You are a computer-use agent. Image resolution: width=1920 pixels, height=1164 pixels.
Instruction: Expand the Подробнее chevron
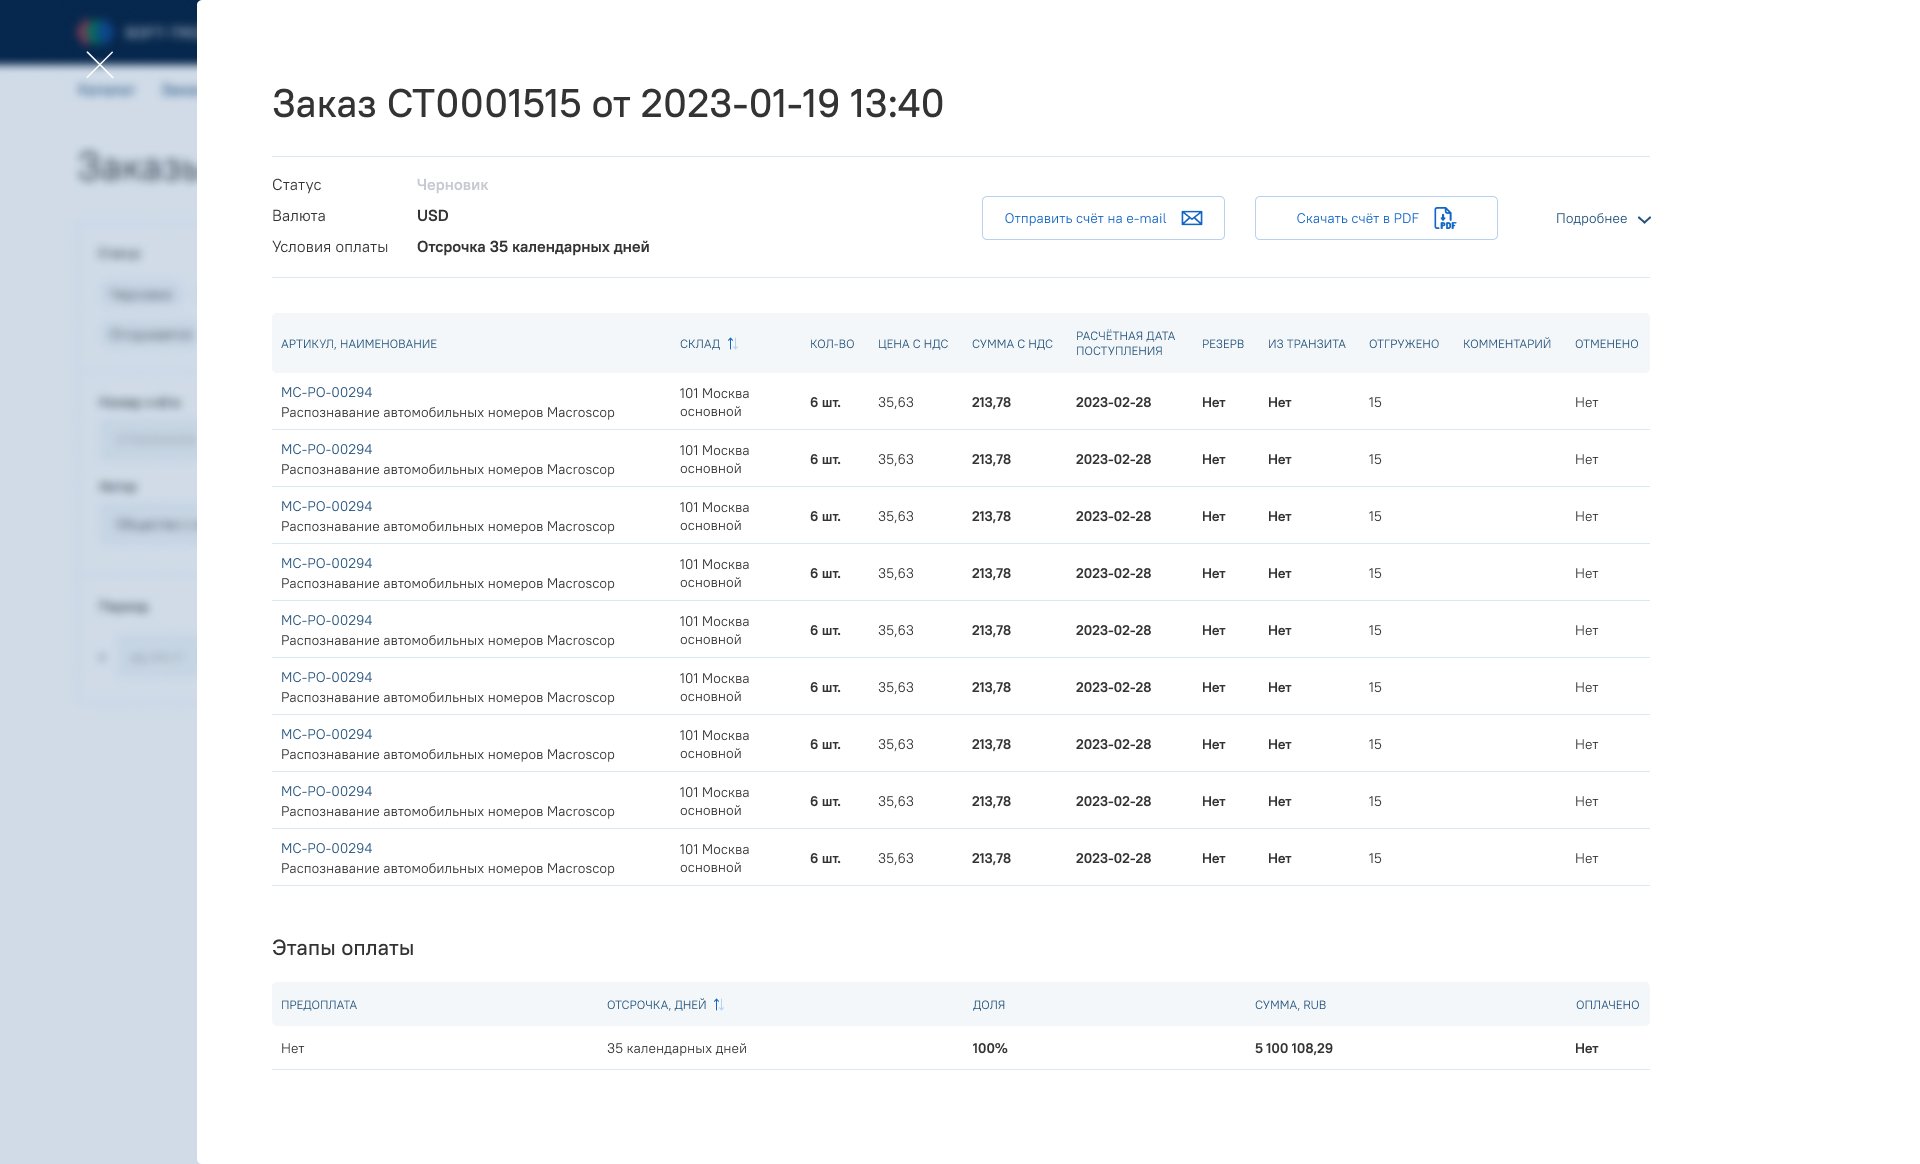point(1644,219)
